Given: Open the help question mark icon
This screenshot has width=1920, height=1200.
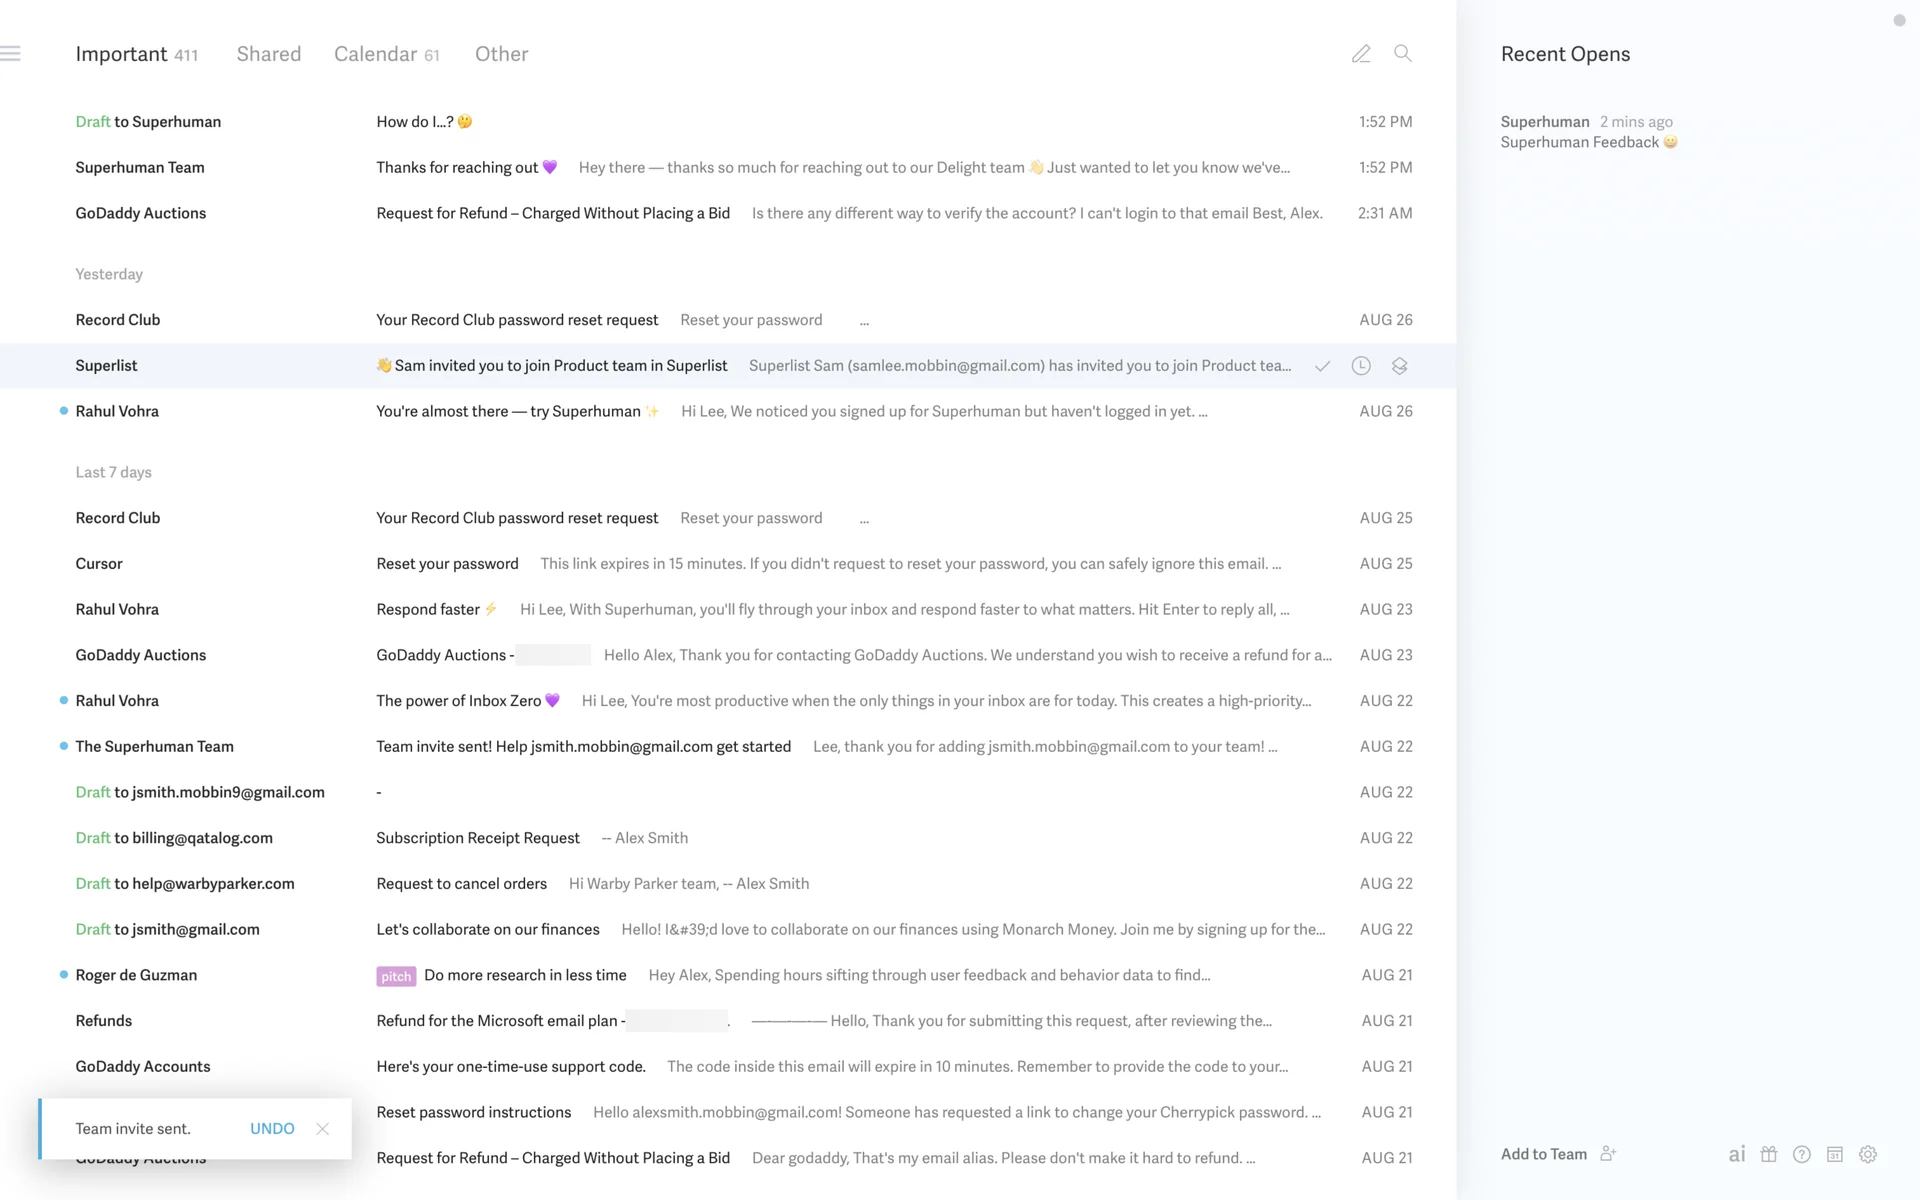Looking at the screenshot, I should [1802, 1154].
